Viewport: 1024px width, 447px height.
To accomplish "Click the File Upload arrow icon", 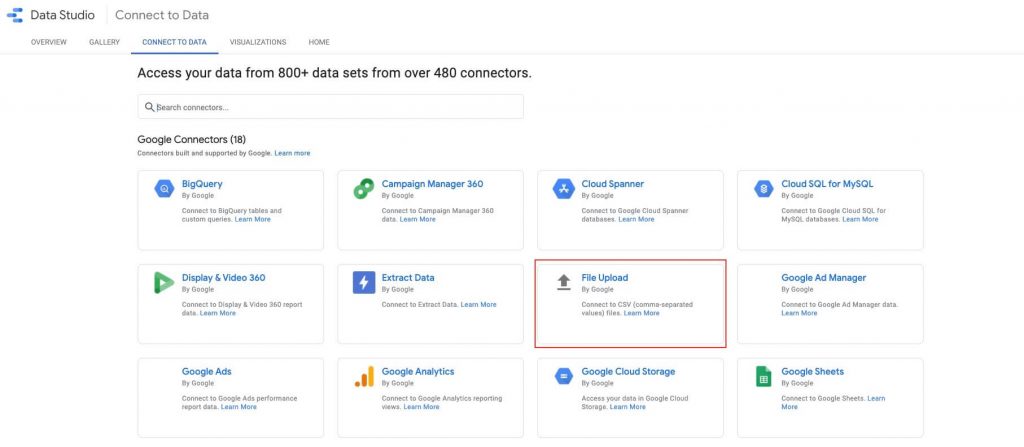I will click(x=564, y=282).
